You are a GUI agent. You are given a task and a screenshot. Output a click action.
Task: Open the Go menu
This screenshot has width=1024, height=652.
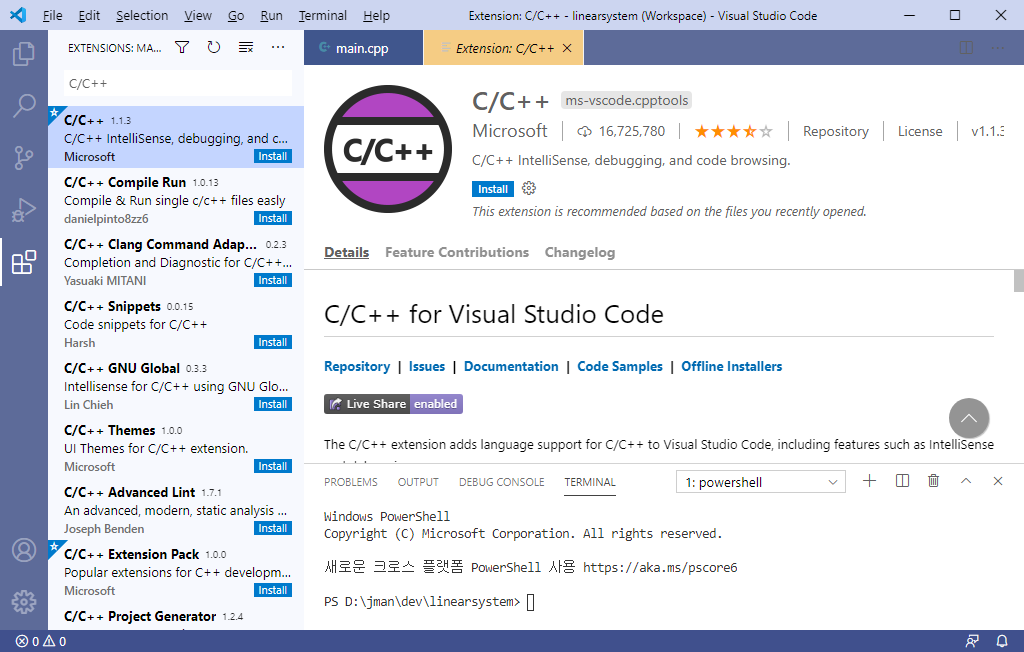click(236, 15)
